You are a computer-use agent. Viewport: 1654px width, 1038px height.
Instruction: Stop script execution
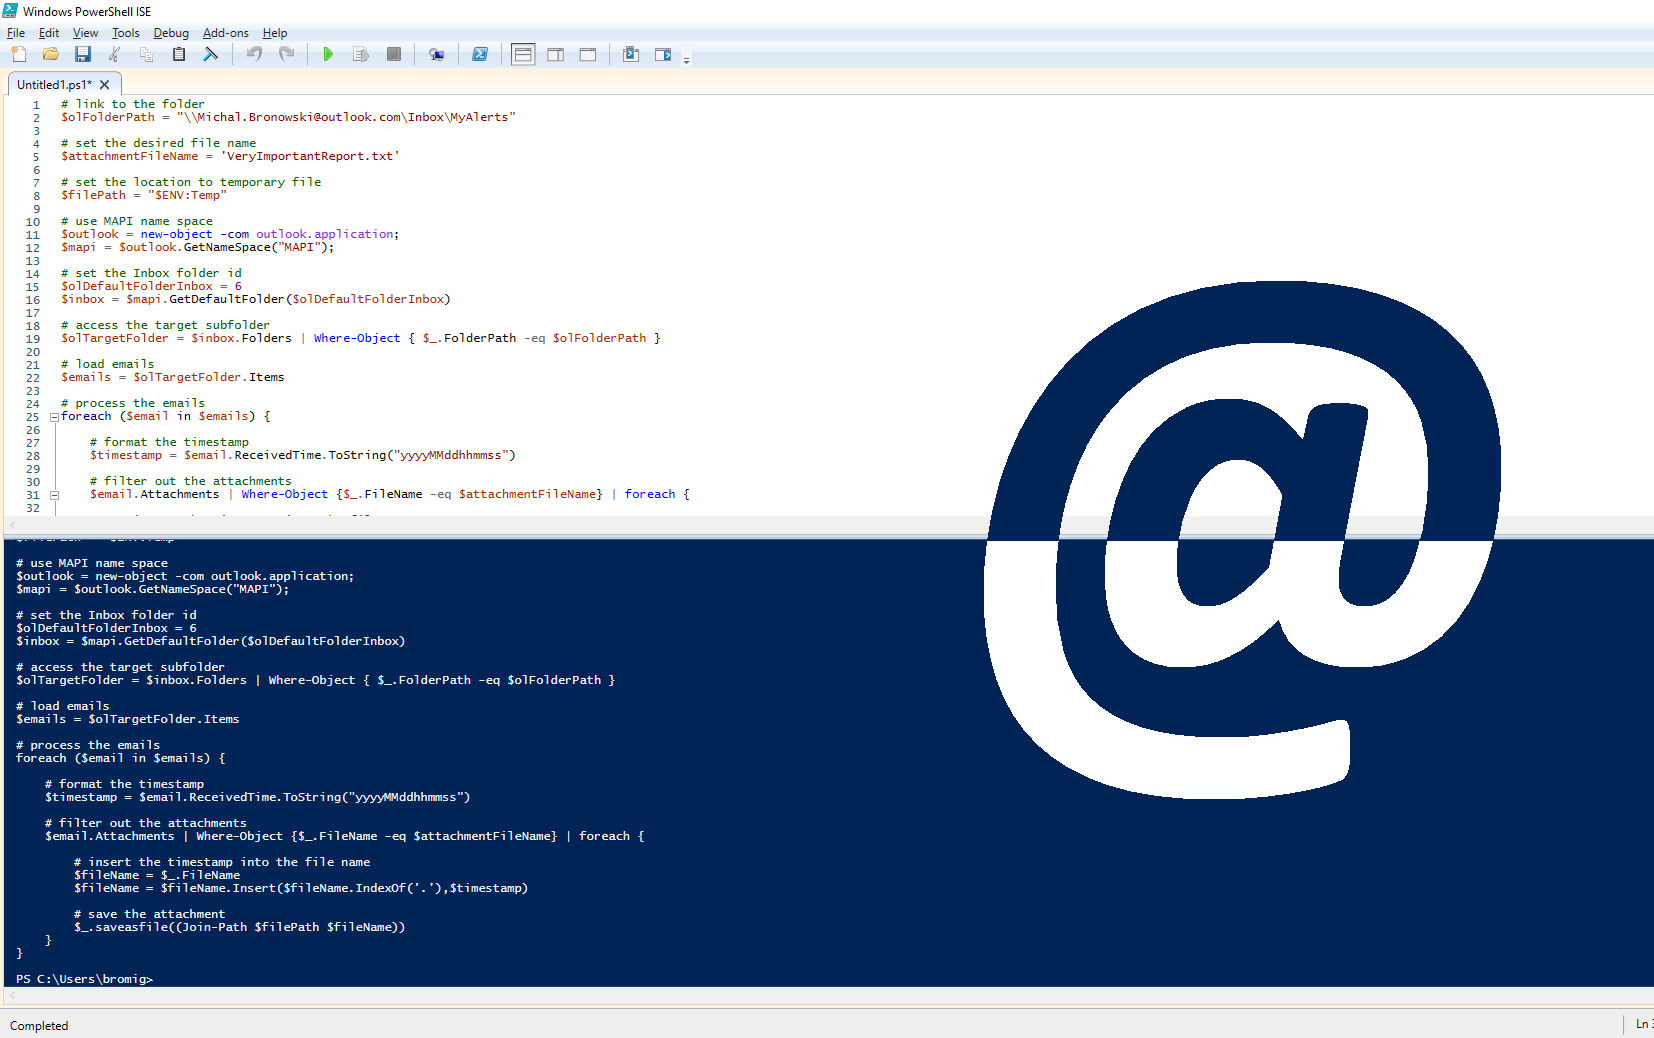[394, 54]
